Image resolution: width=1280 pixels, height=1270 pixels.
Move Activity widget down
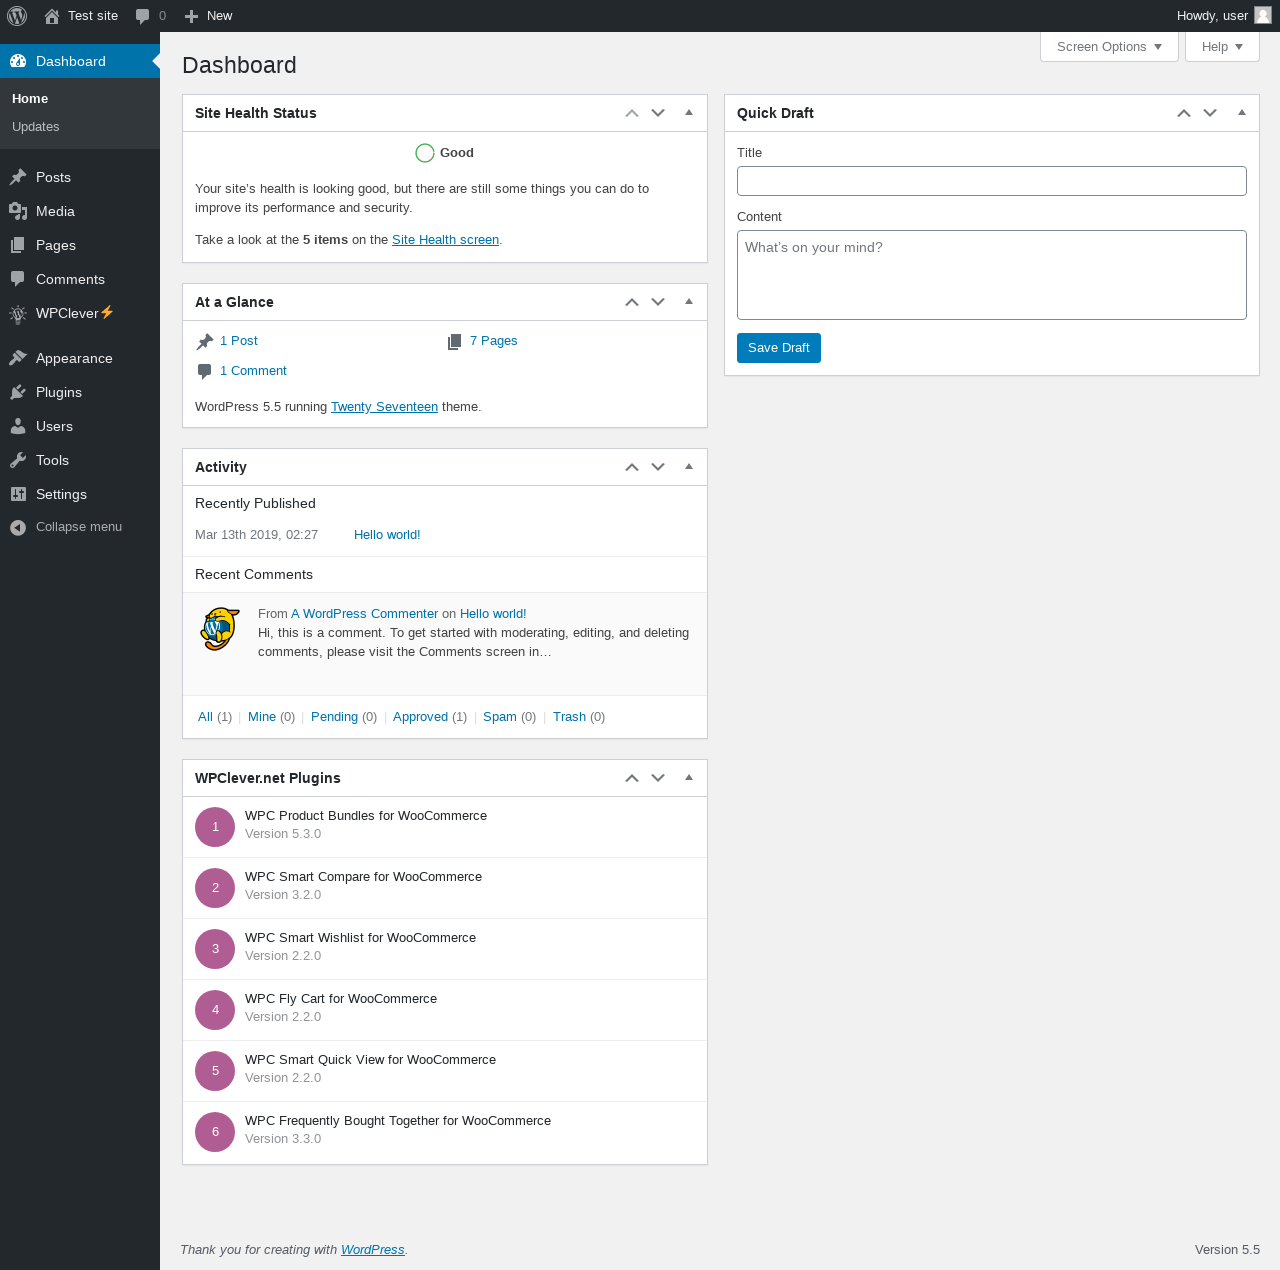coord(658,467)
